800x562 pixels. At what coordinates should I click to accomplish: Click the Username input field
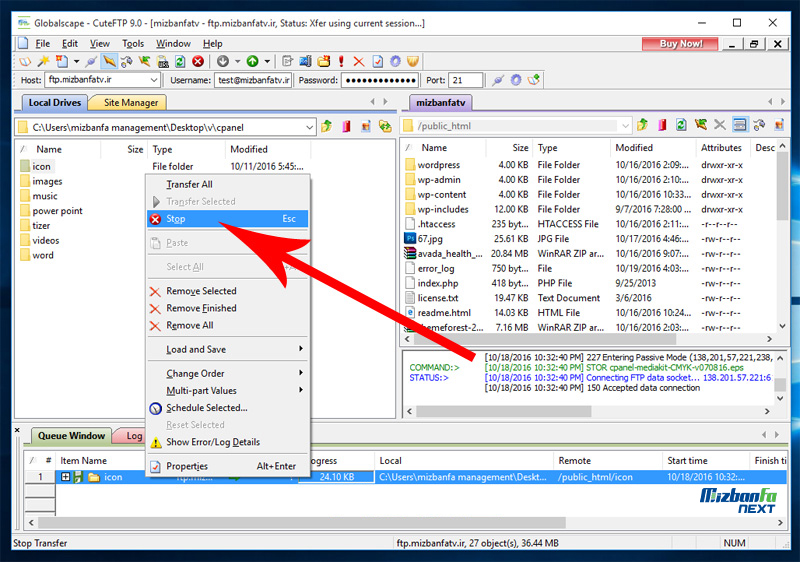tap(257, 80)
